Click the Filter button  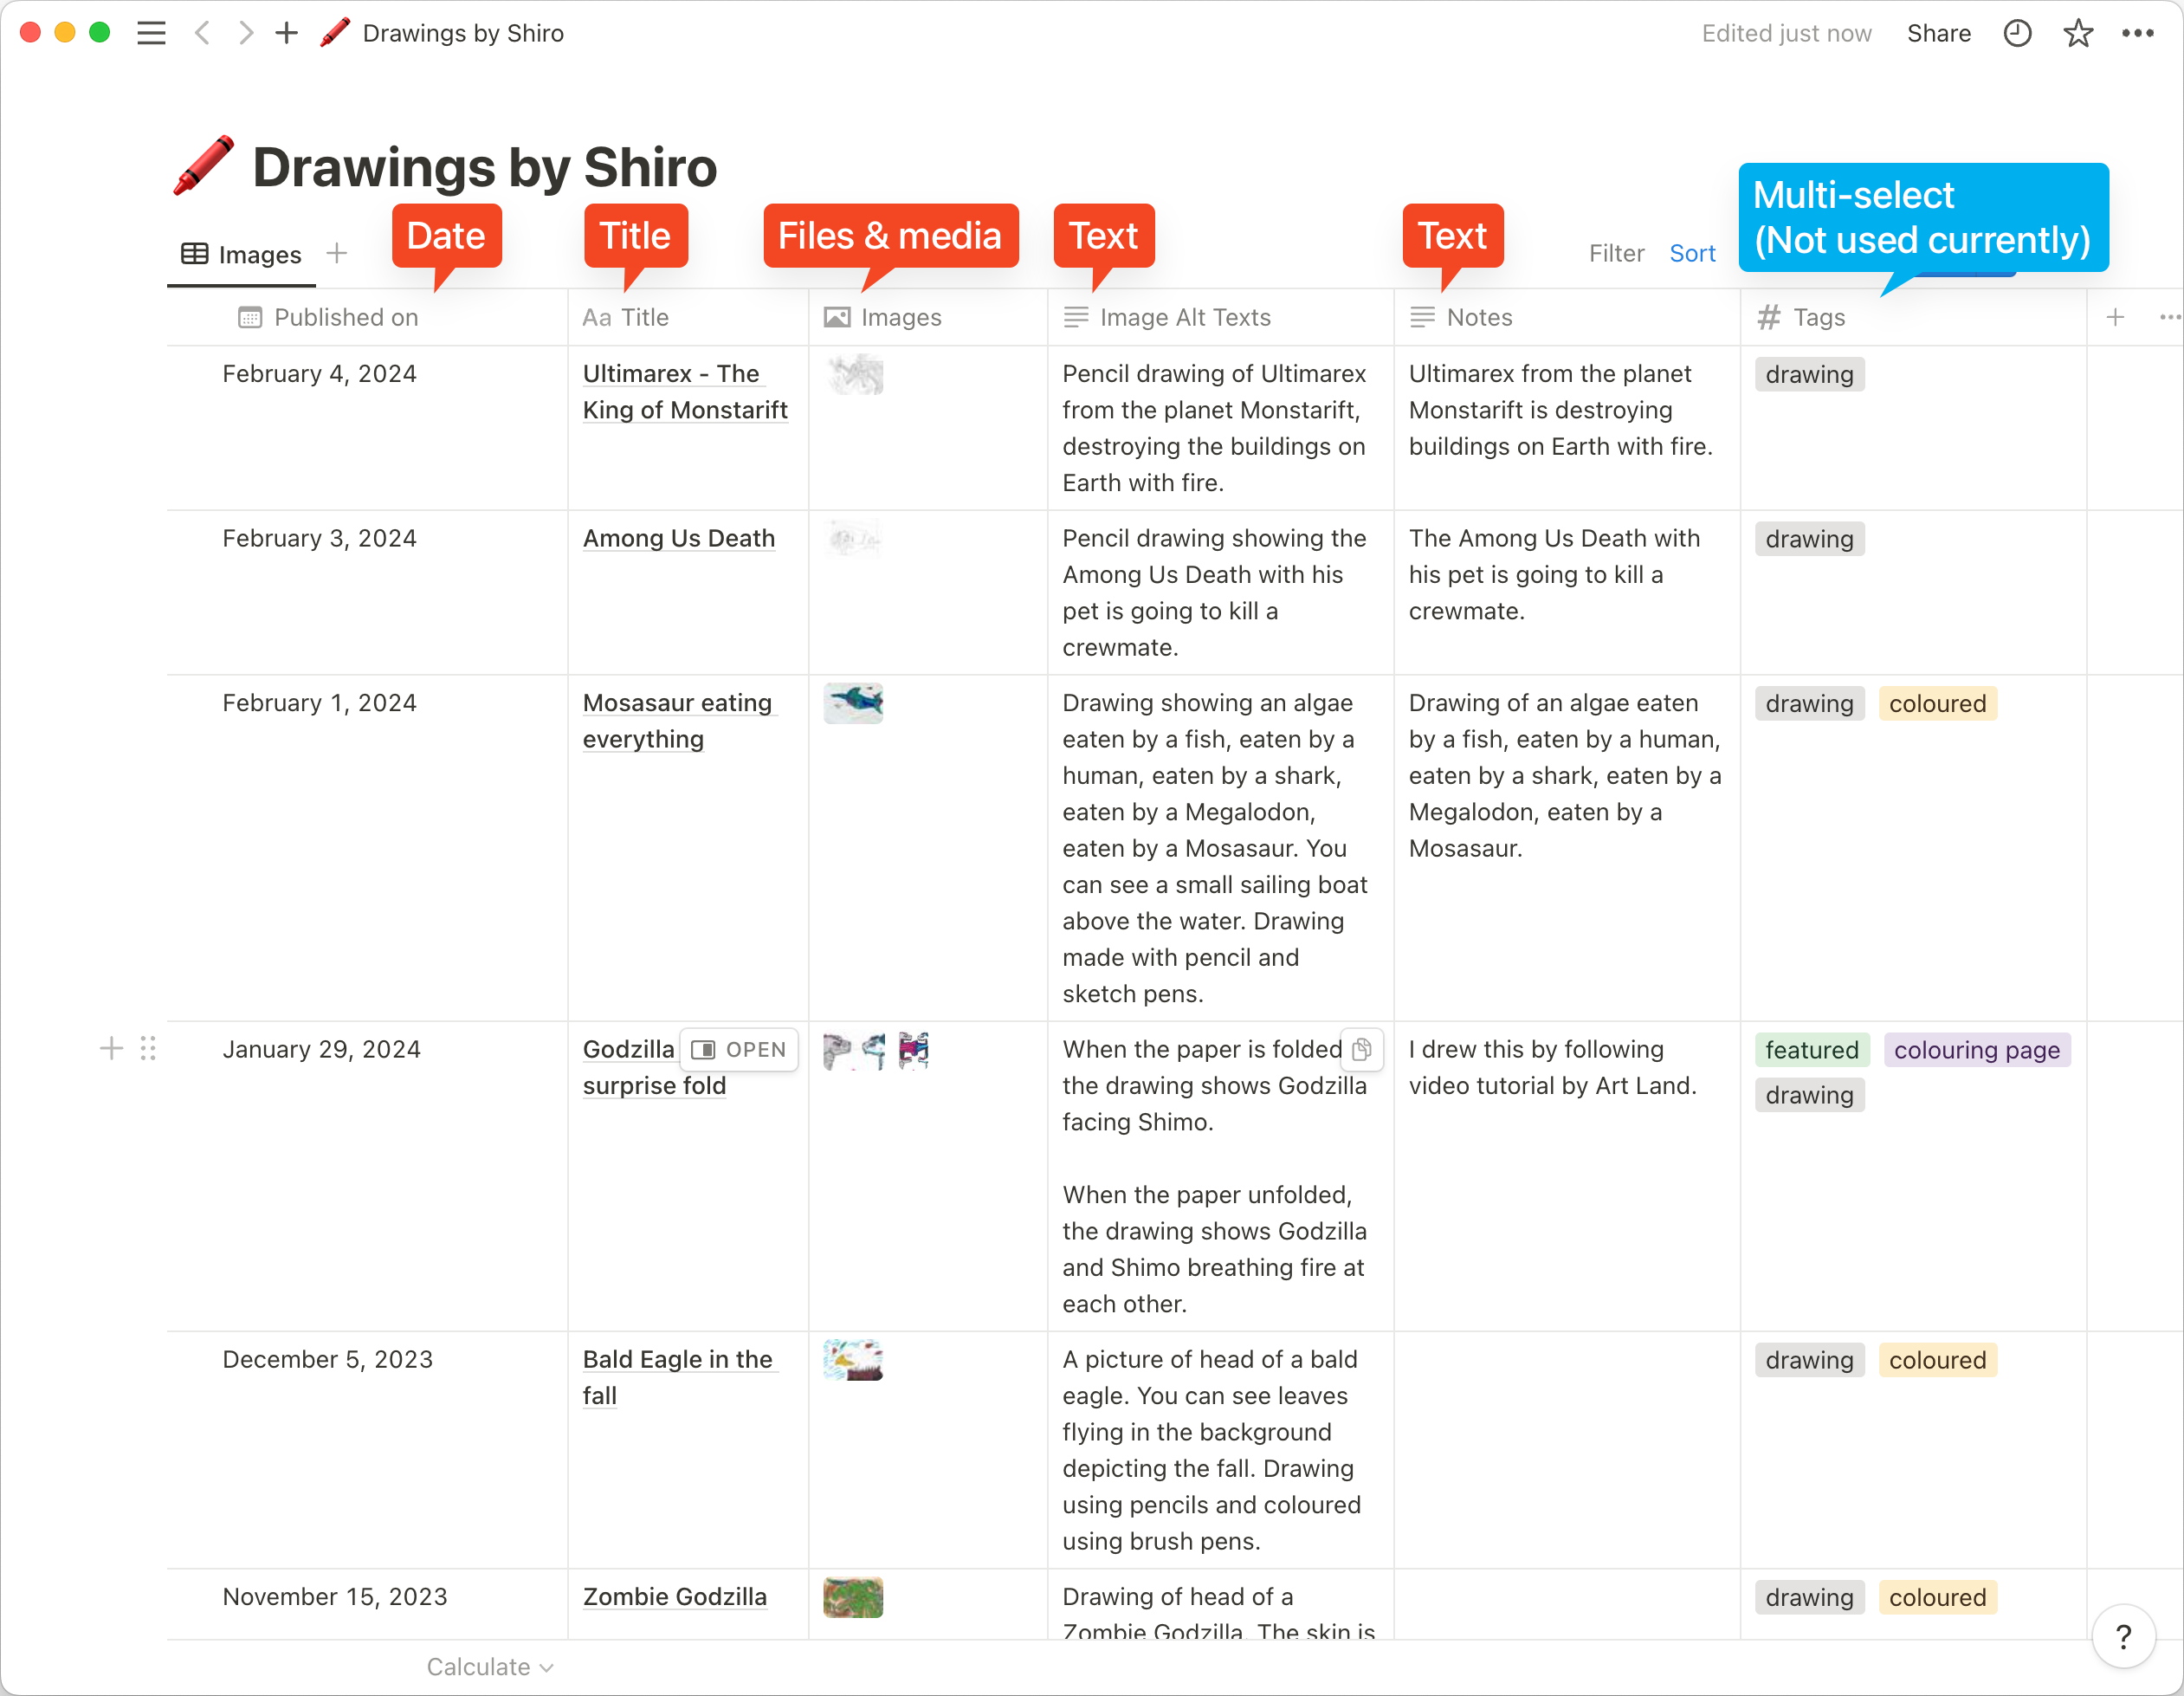click(1616, 253)
